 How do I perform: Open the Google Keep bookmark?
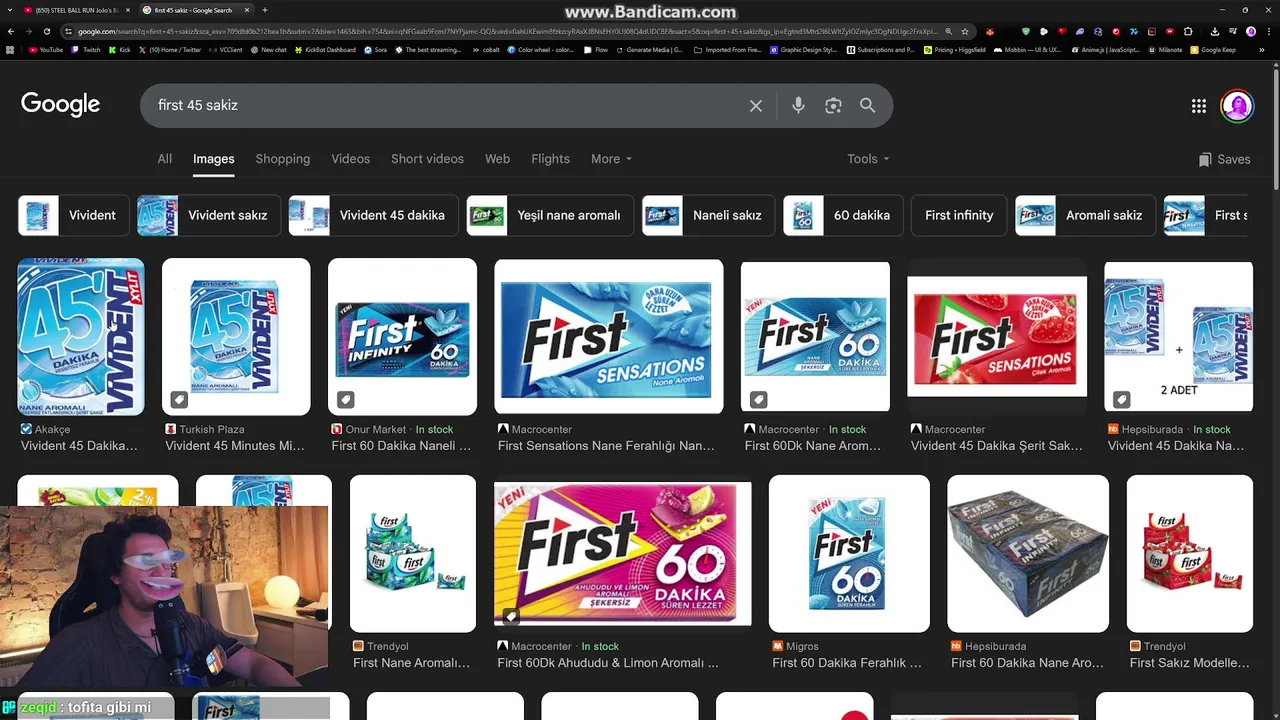point(1213,49)
